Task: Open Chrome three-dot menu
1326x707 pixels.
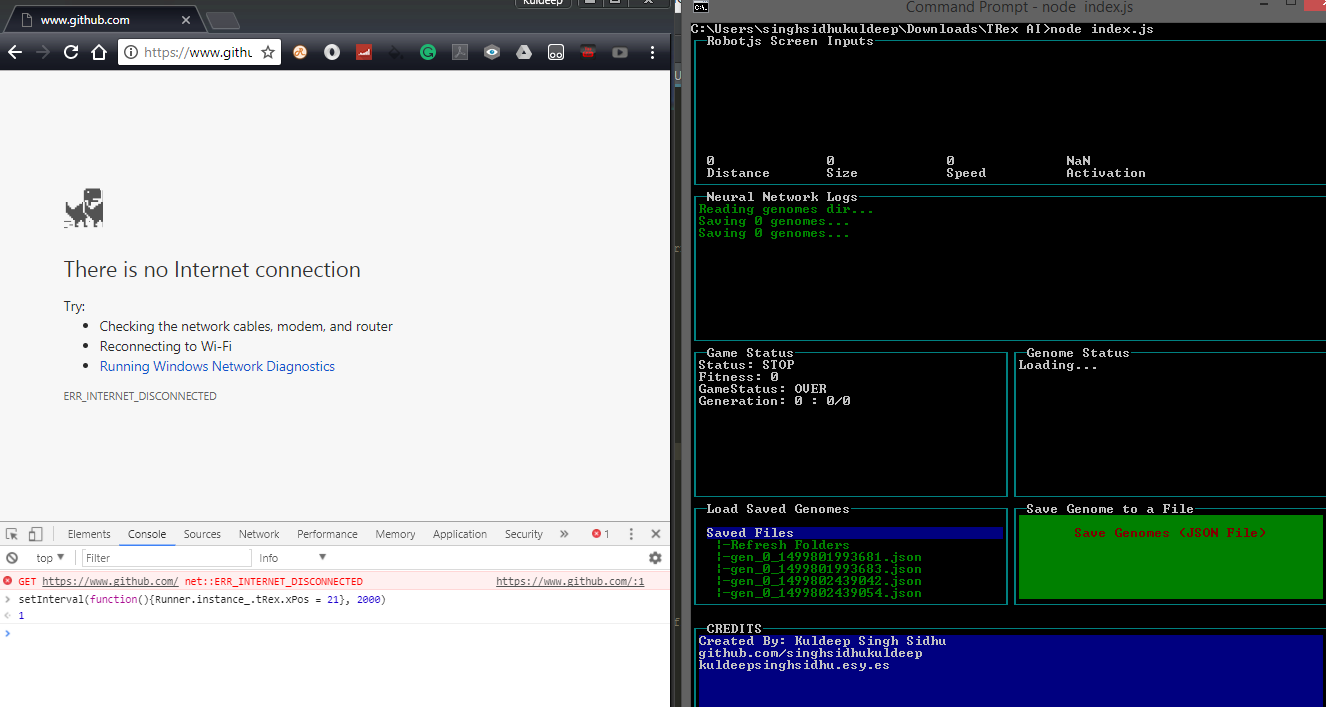Action: click(x=653, y=52)
